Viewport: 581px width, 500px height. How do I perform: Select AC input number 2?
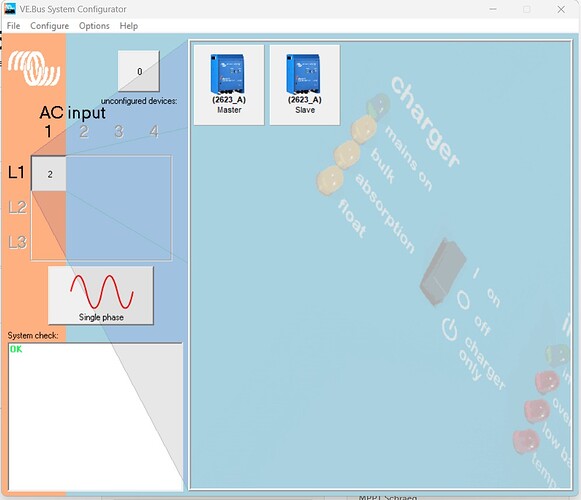click(84, 132)
